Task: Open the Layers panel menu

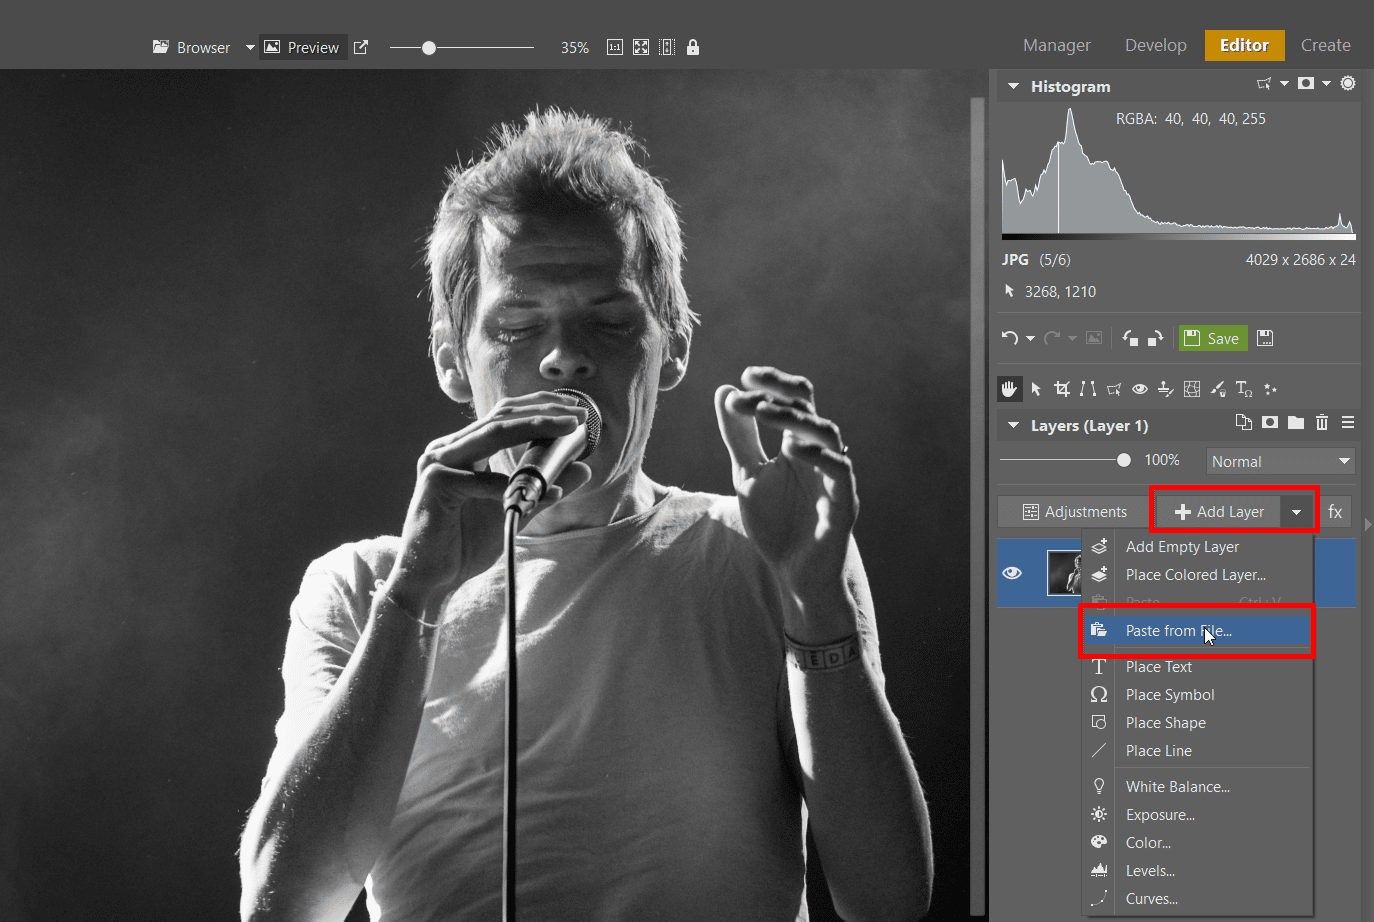Action: coord(1348,422)
